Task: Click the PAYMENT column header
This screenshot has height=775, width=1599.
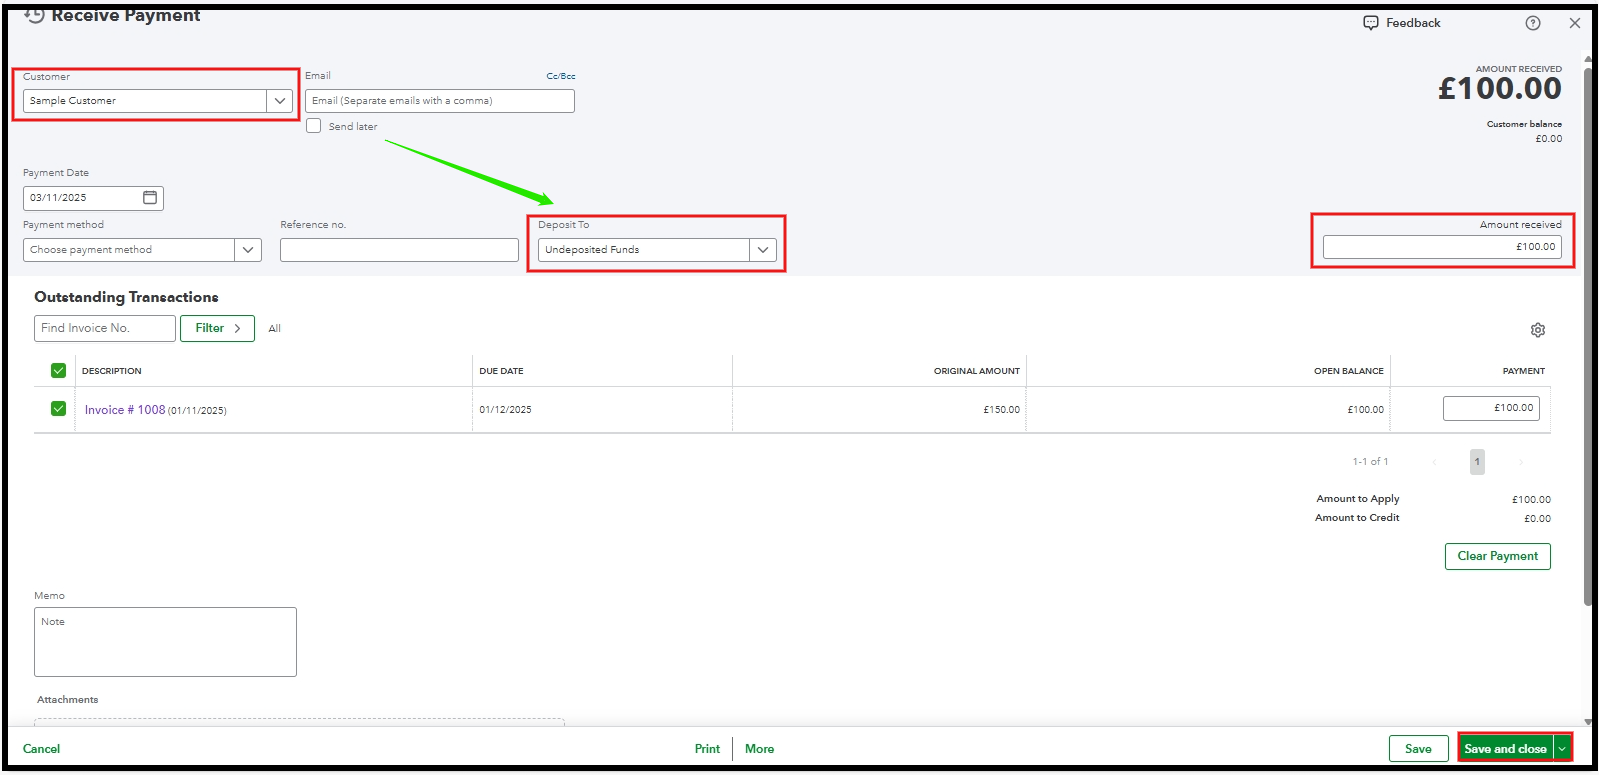Action: (x=1524, y=371)
